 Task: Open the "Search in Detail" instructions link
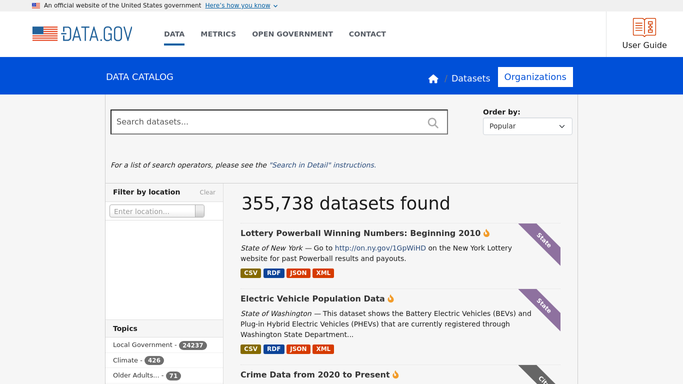click(x=322, y=165)
